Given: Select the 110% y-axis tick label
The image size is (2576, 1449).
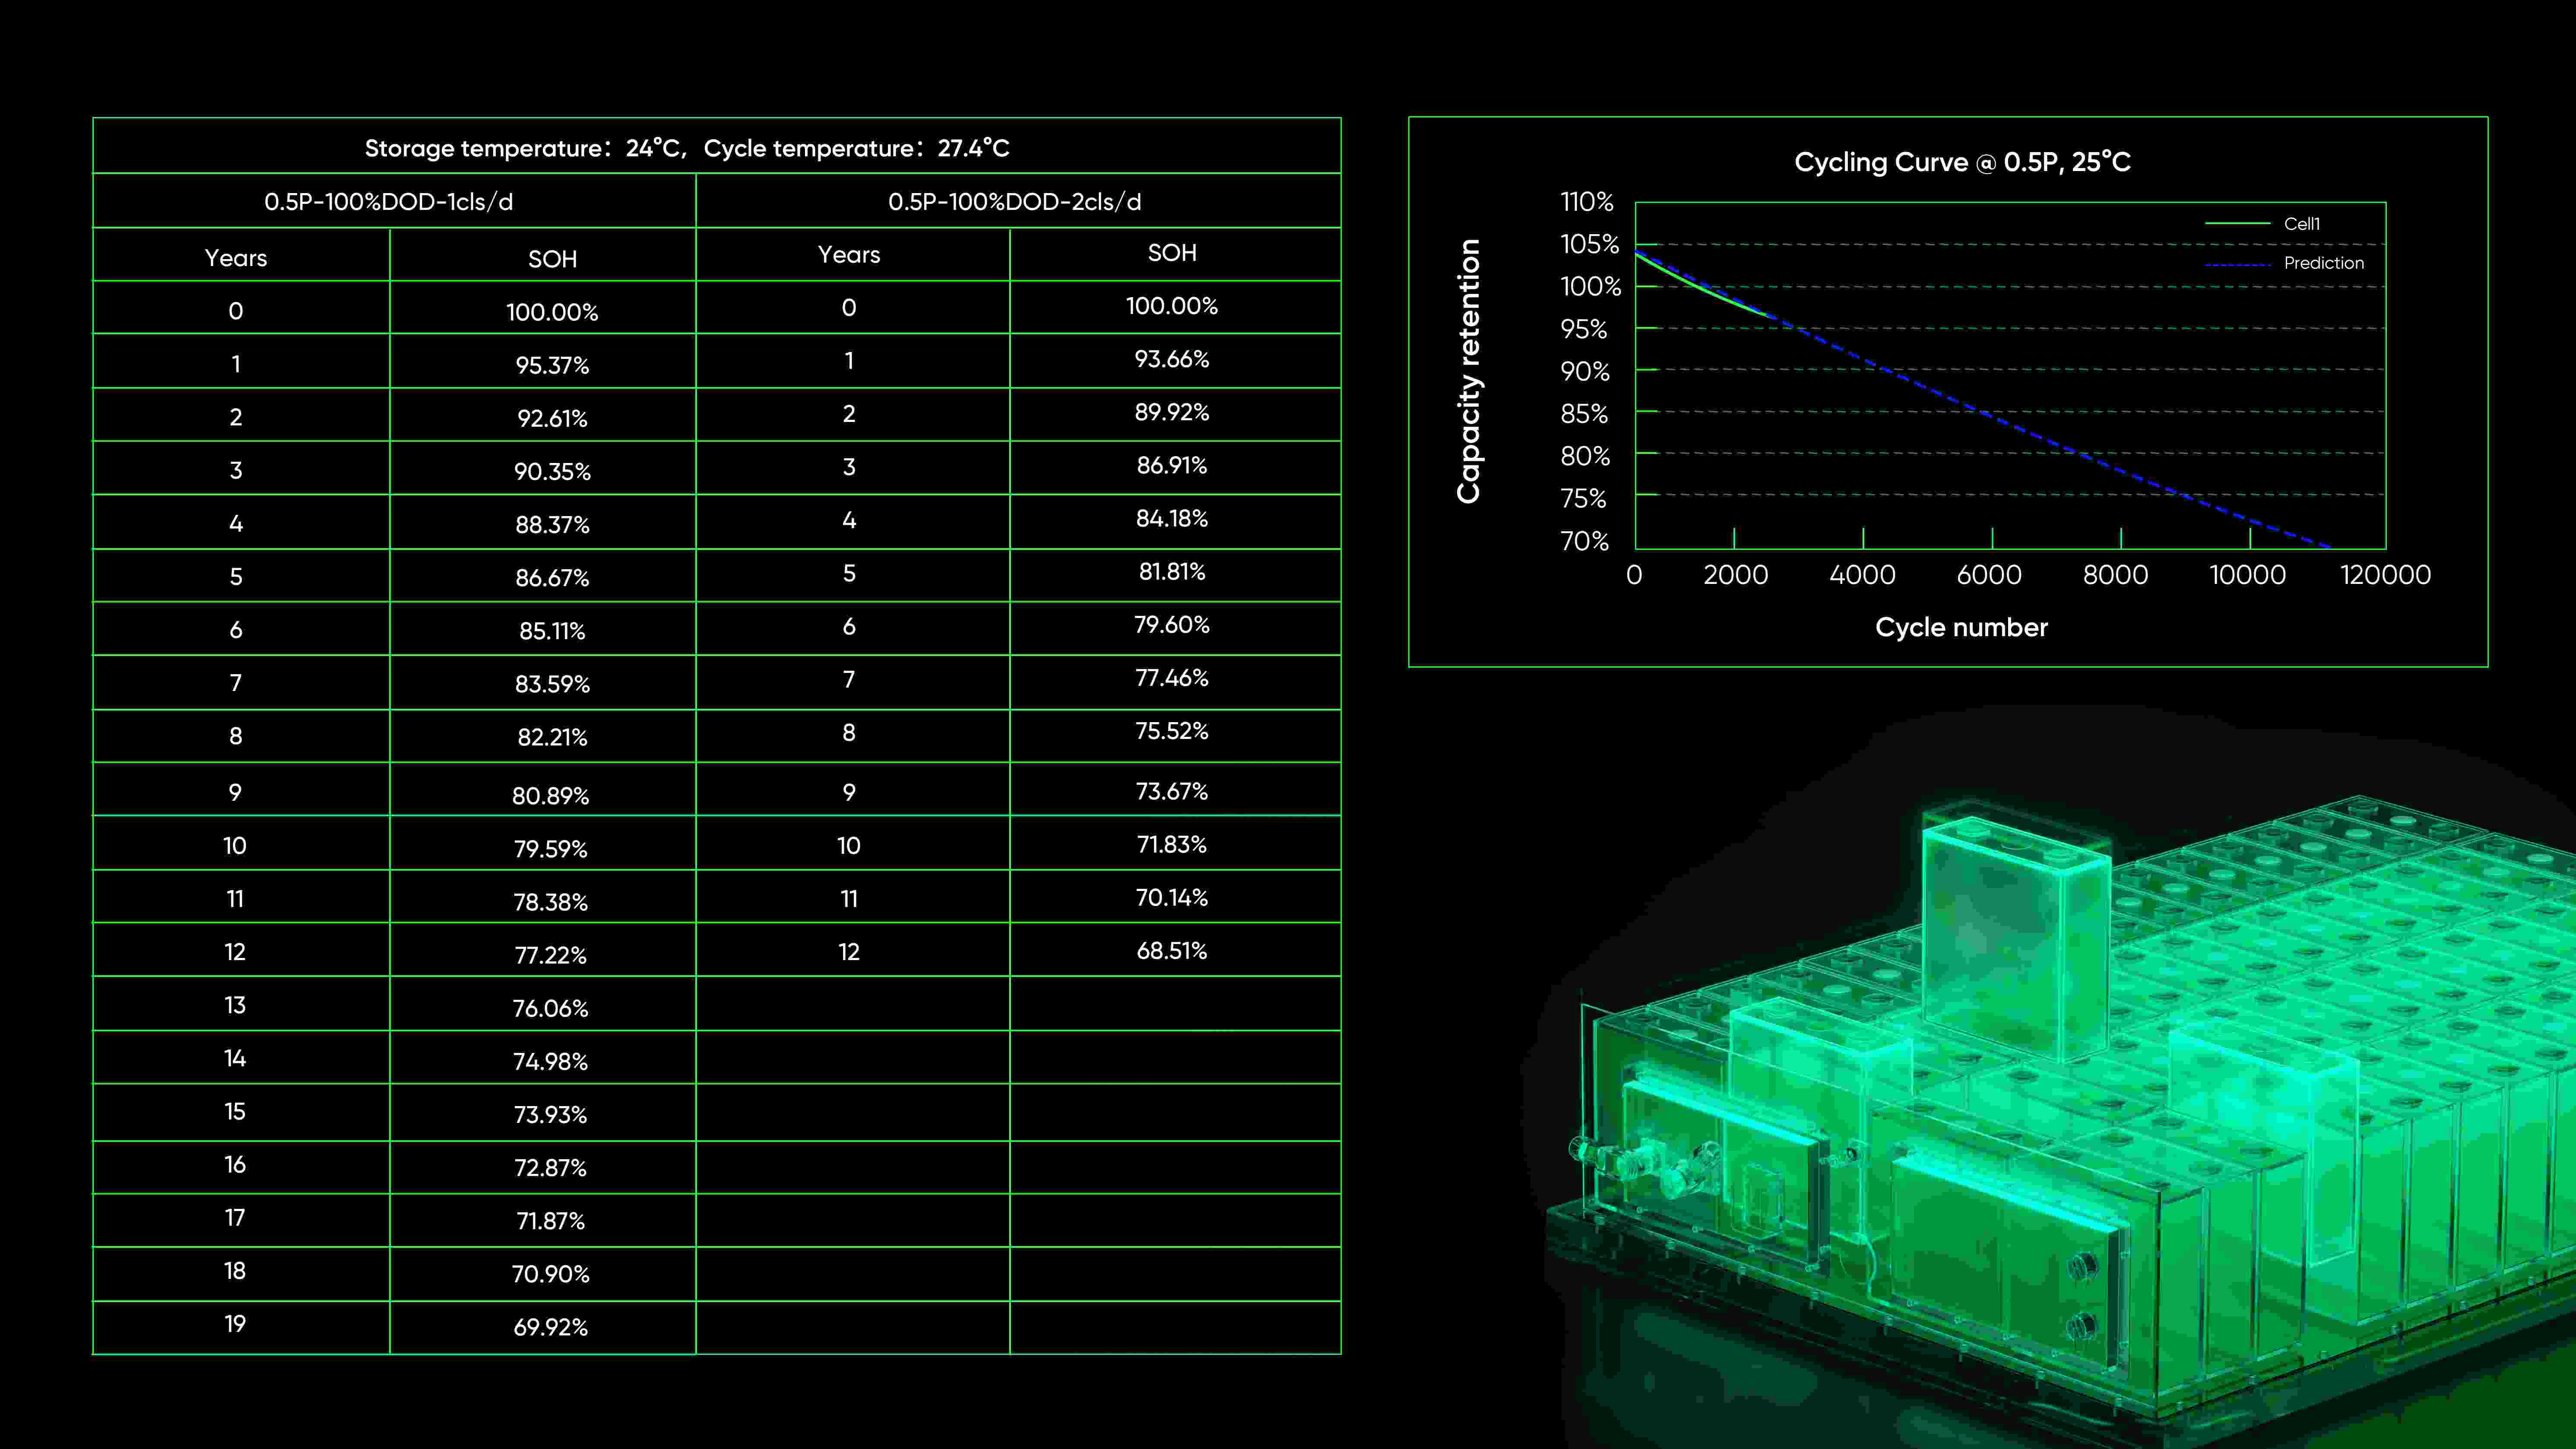Looking at the screenshot, I should tap(1587, 202).
